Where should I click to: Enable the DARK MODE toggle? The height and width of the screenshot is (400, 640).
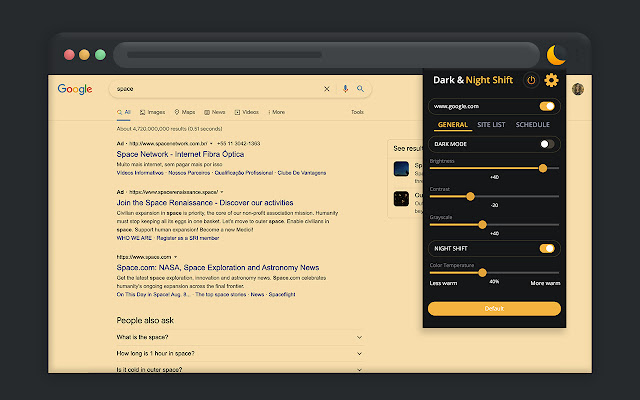click(547, 144)
